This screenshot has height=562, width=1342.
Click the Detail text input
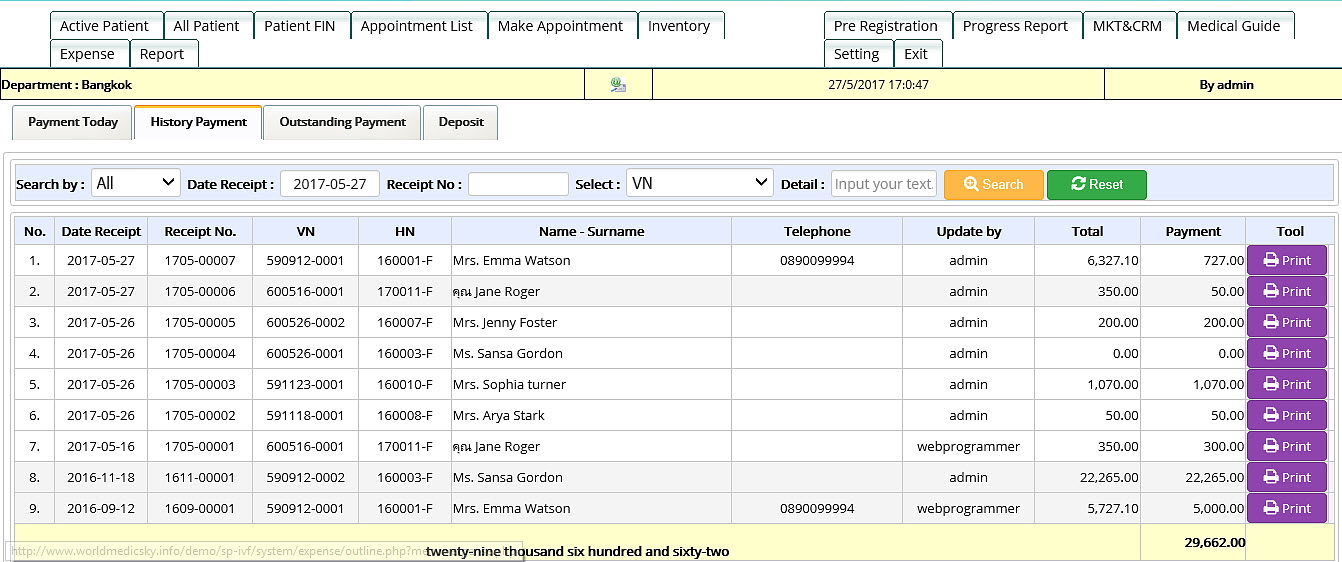tap(883, 184)
